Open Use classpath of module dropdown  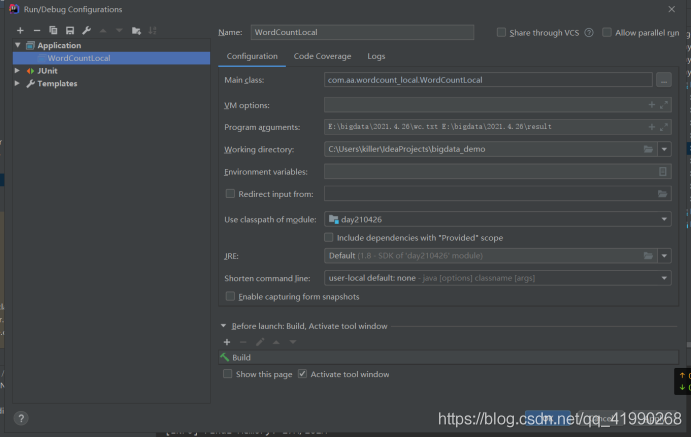tap(664, 219)
